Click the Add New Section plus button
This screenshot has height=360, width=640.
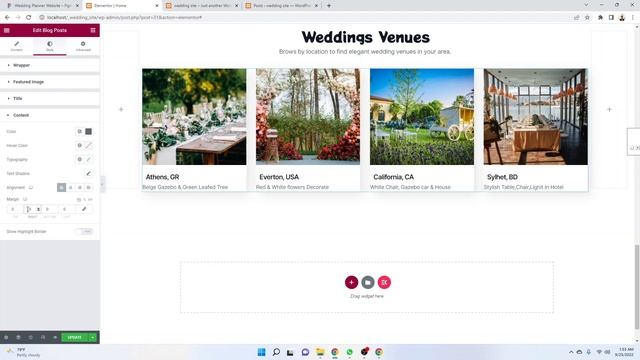coord(351,282)
